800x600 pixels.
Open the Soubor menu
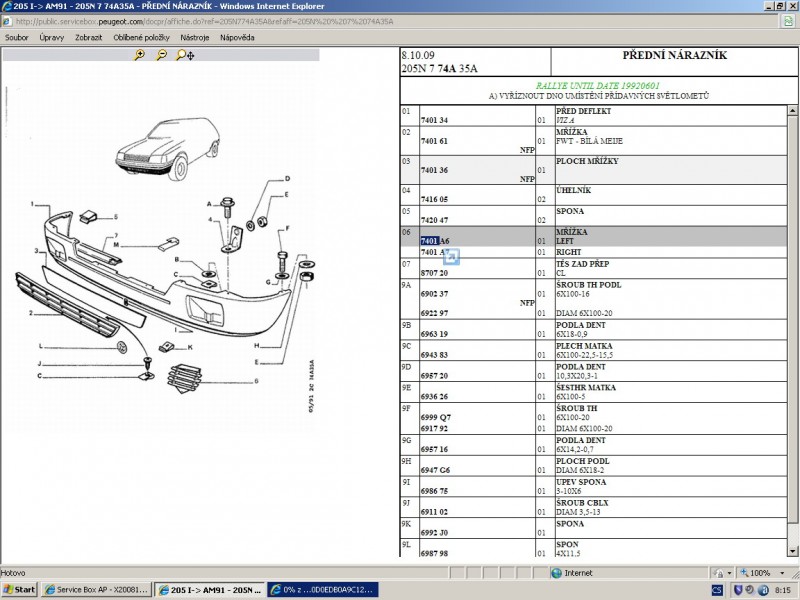click(17, 37)
